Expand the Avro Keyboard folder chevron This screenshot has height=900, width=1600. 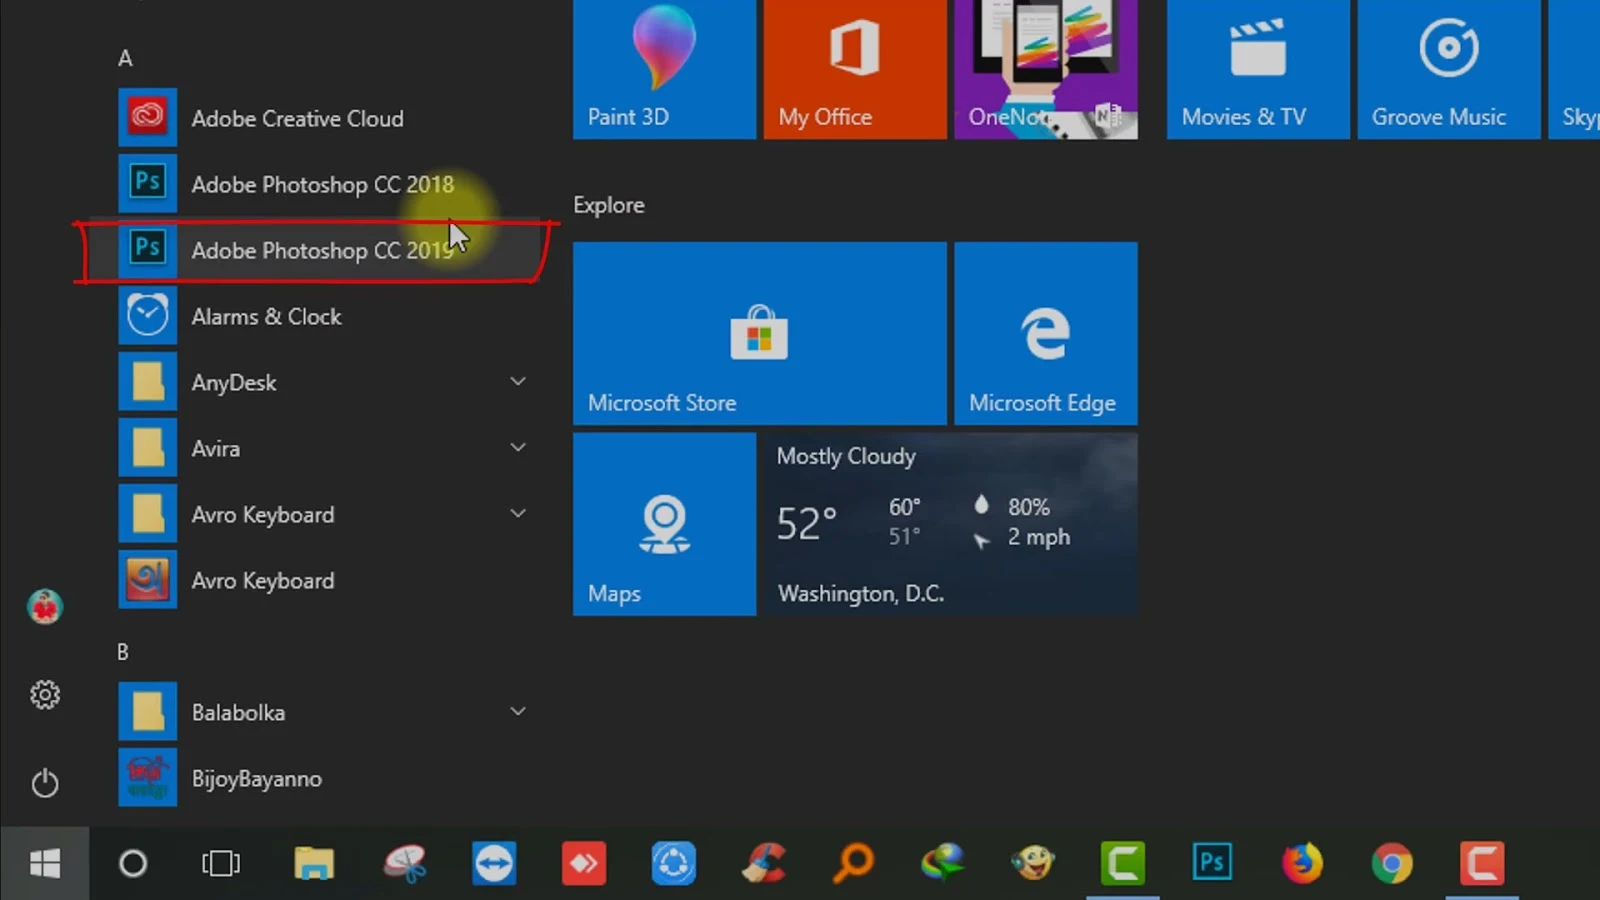[518, 513]
